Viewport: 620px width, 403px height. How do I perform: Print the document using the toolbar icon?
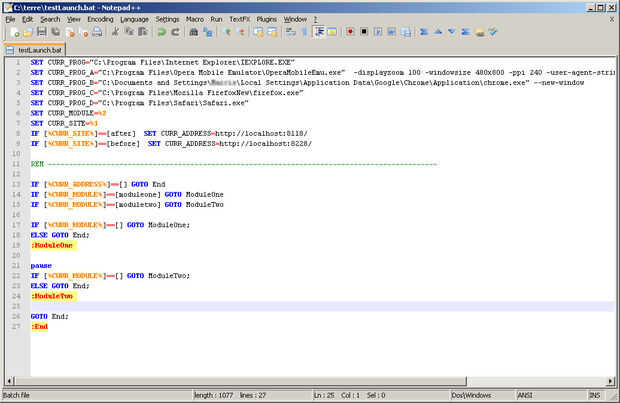pos(97,32)
